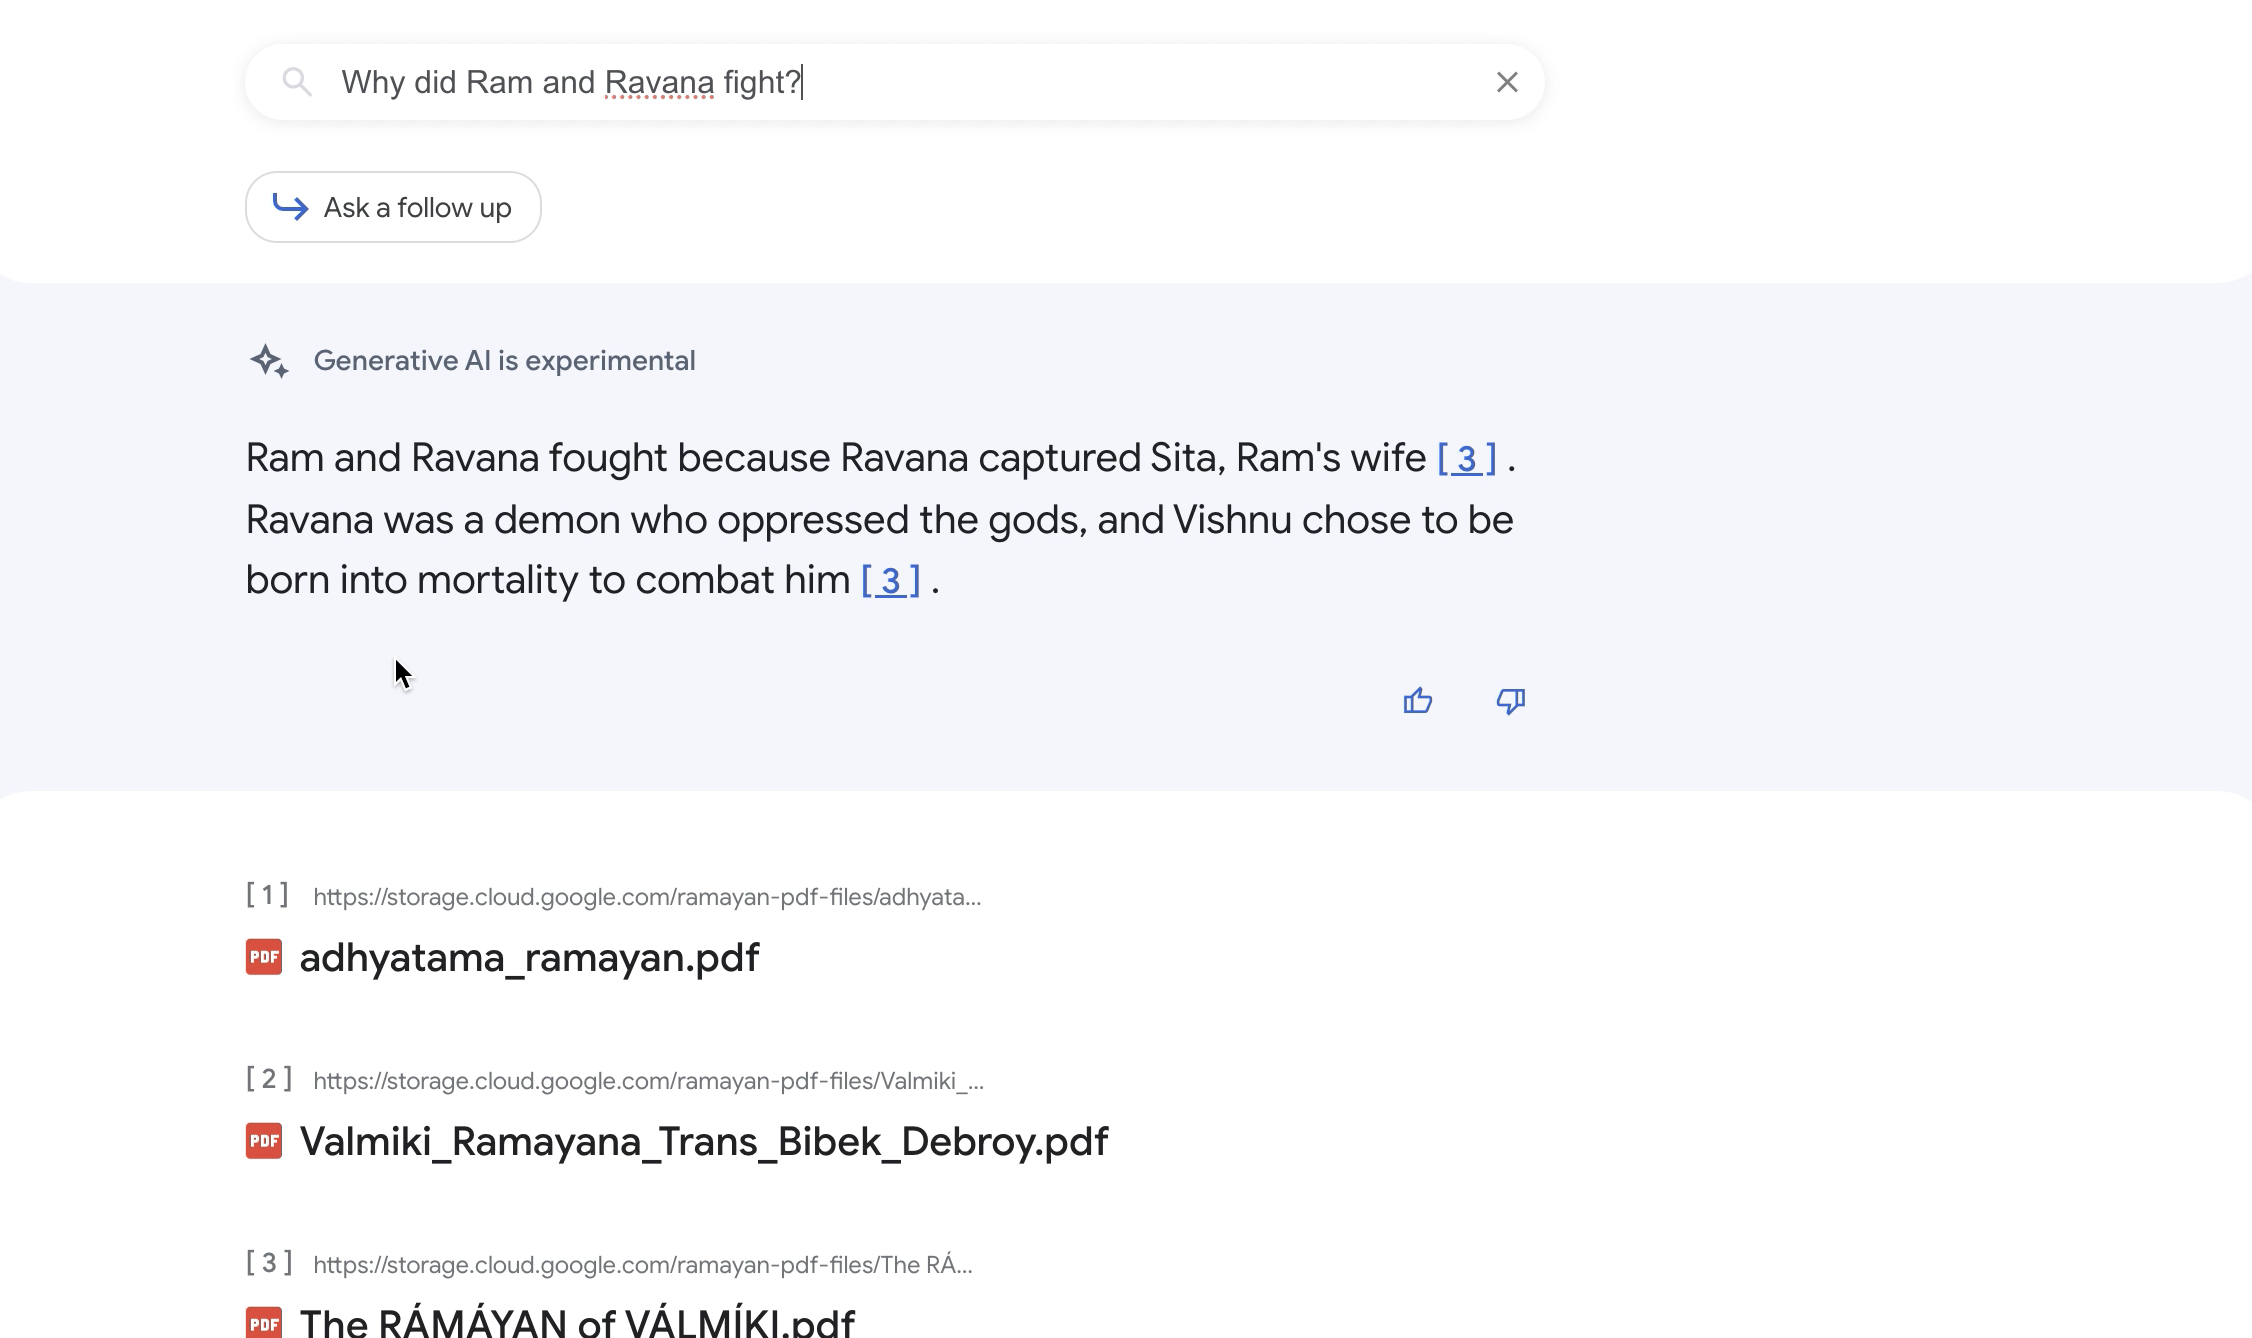This screenshot has height=1338, width=2252.
Task: Open citation [3] after "combat him"
Action: (x=890, y=581)
